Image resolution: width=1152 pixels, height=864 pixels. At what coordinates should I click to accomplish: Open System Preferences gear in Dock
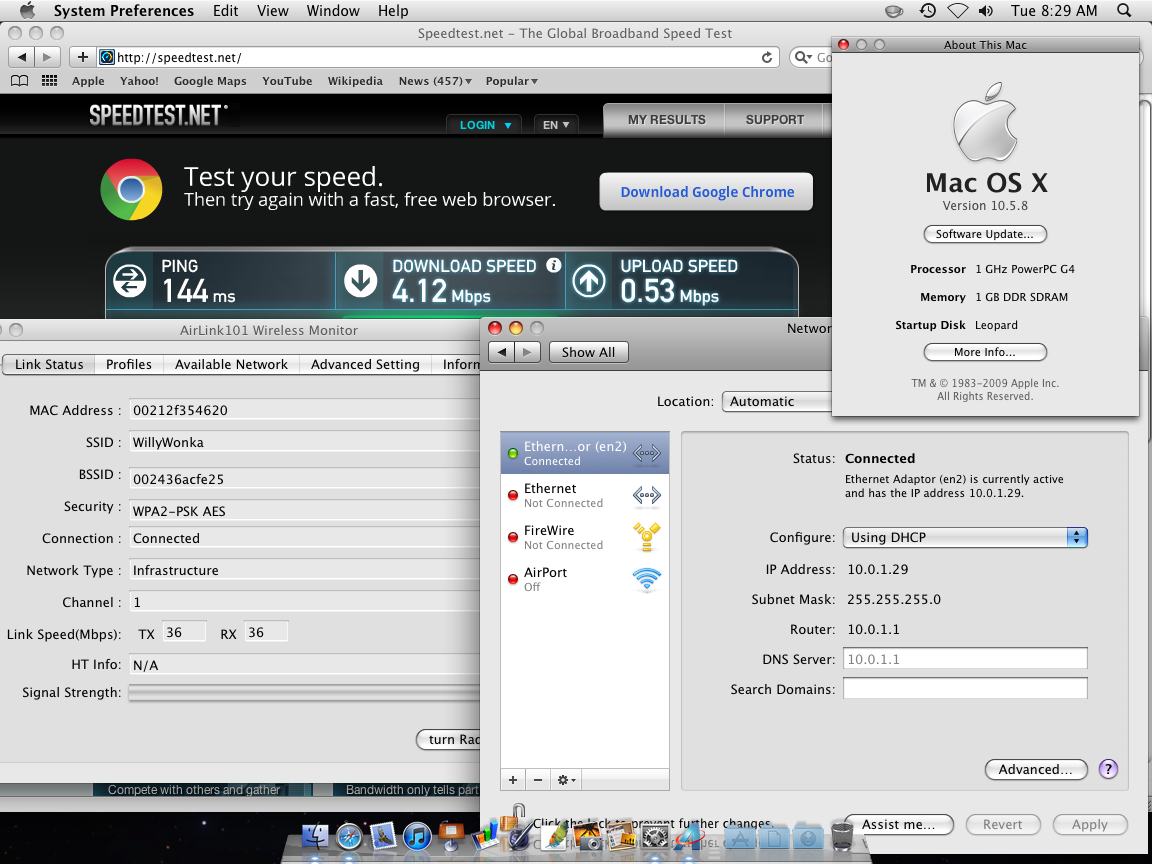[654, 836]
